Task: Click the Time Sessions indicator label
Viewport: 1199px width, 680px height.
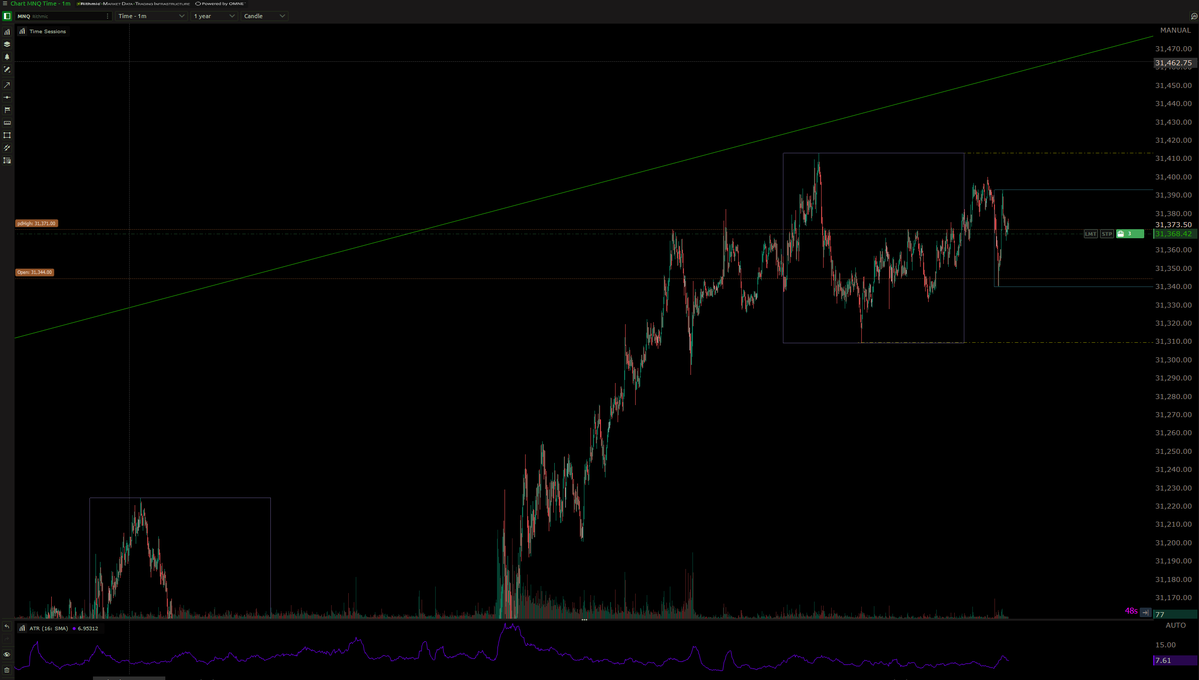Action: click(47, 31)
